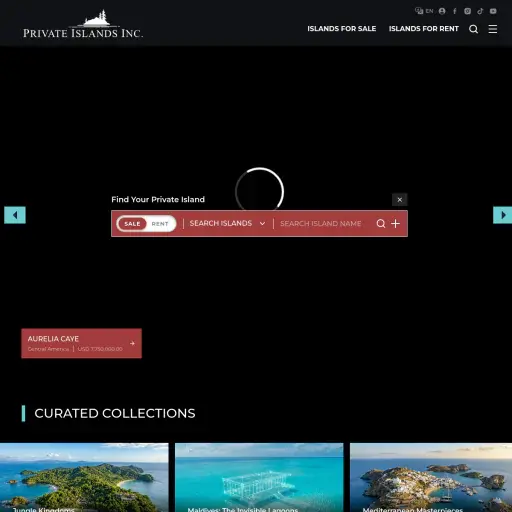Close the Find Your Private Island panel
This screenshot has width=512, height=512.
[x=399, y=200]
